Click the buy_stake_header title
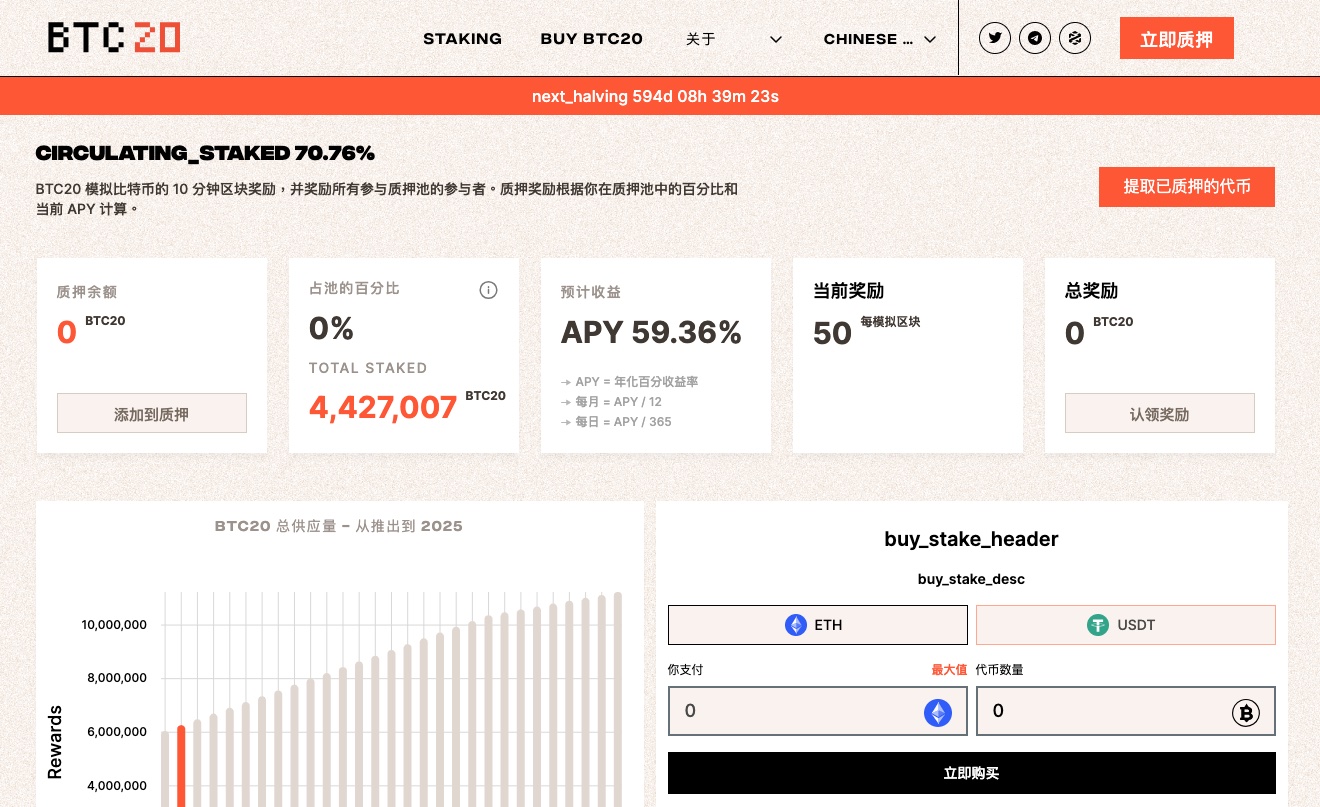The height and width of the screenshot is (807, 1320). (x=972, y=539)
